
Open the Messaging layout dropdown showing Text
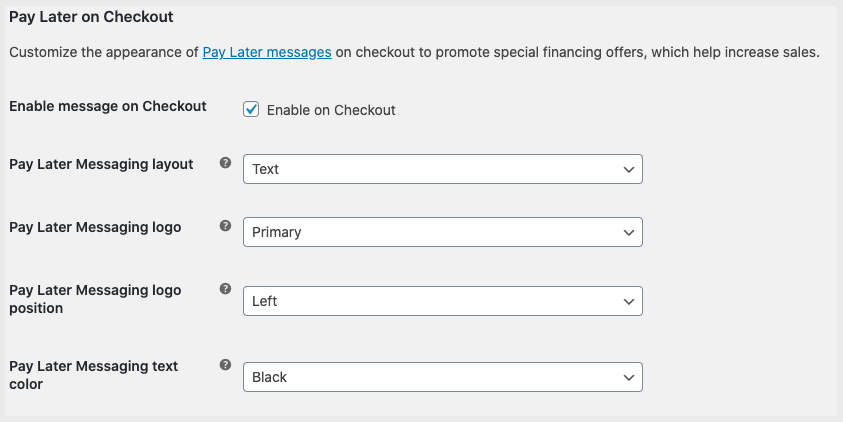pos(442,169)
